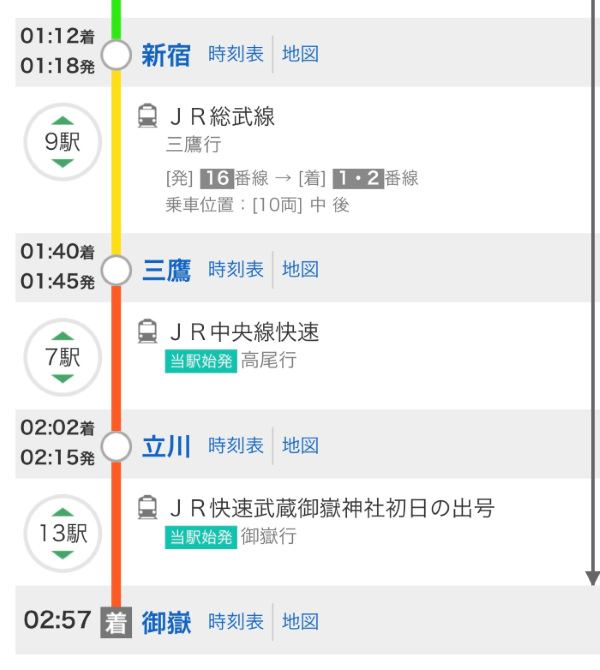The image size is (600, 670).
Task: Expand the 13駅 intermediate stops list
Action: point(62,533)
